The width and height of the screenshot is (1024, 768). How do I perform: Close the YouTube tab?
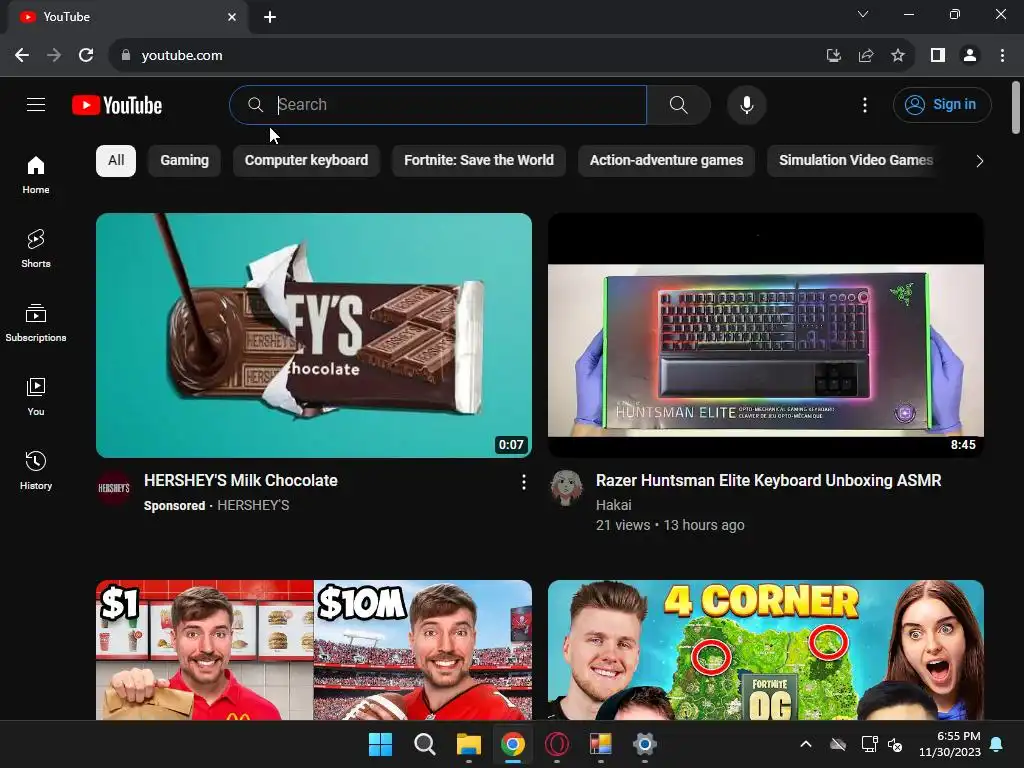click(x=232, y=17)
